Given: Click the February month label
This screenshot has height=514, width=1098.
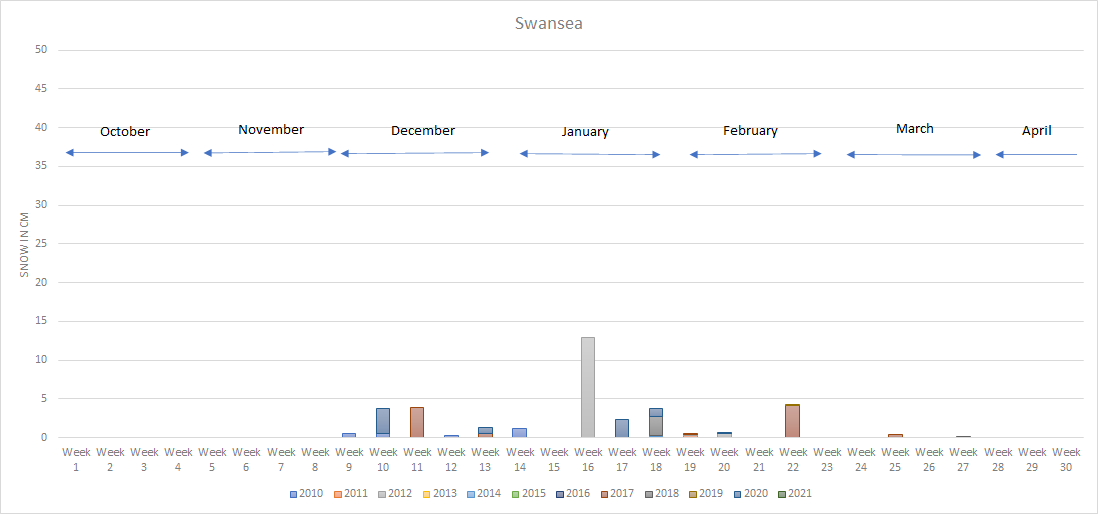Looking at the screenshot, I should click(x=750, y=131).
